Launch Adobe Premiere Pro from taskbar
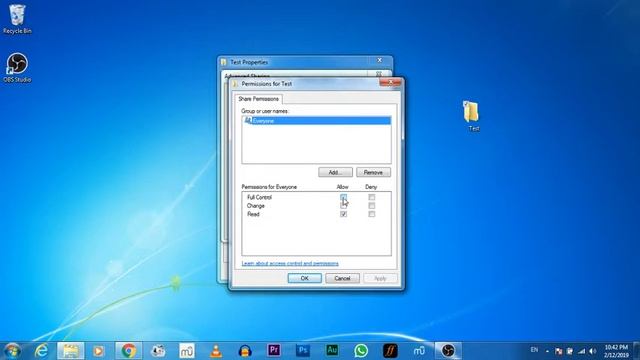This screenshot has height=360, width=640. tap(274, 350)
